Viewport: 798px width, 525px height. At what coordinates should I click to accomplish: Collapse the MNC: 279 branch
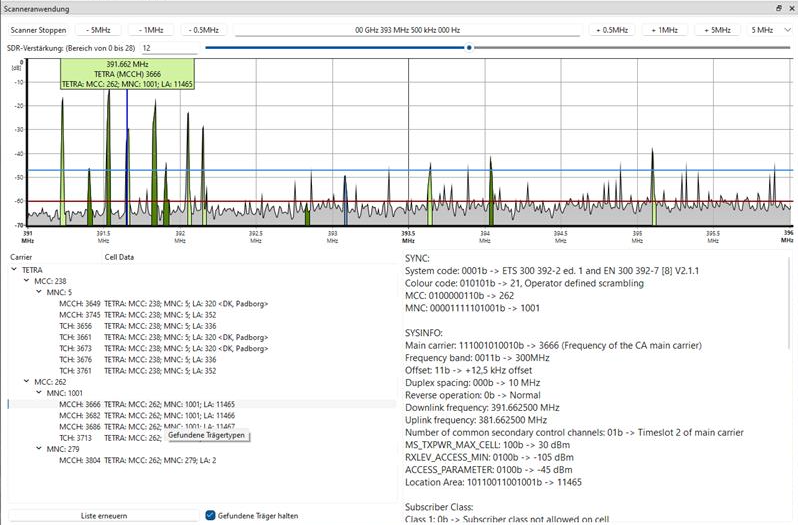click(x=40, y=449)
